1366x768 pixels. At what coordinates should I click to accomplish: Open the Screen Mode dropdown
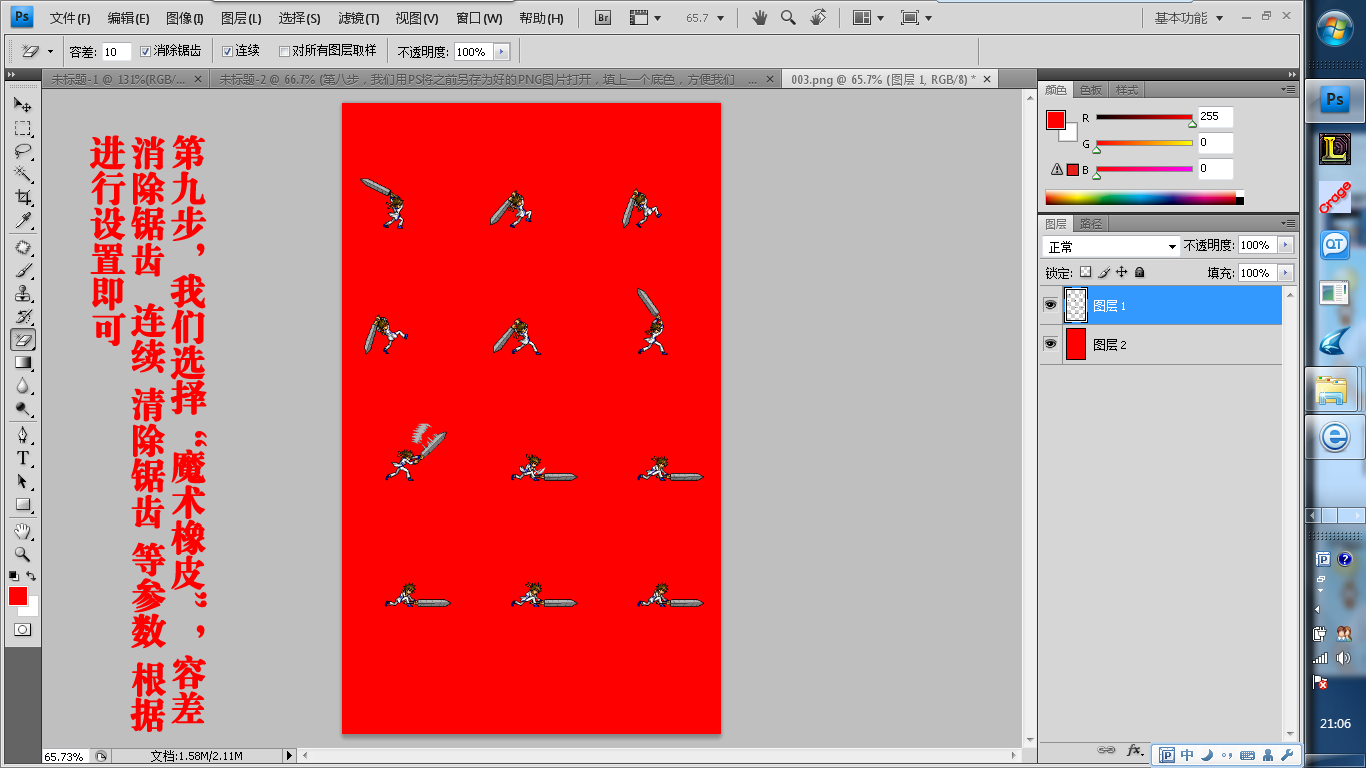[x=916, y=17]
